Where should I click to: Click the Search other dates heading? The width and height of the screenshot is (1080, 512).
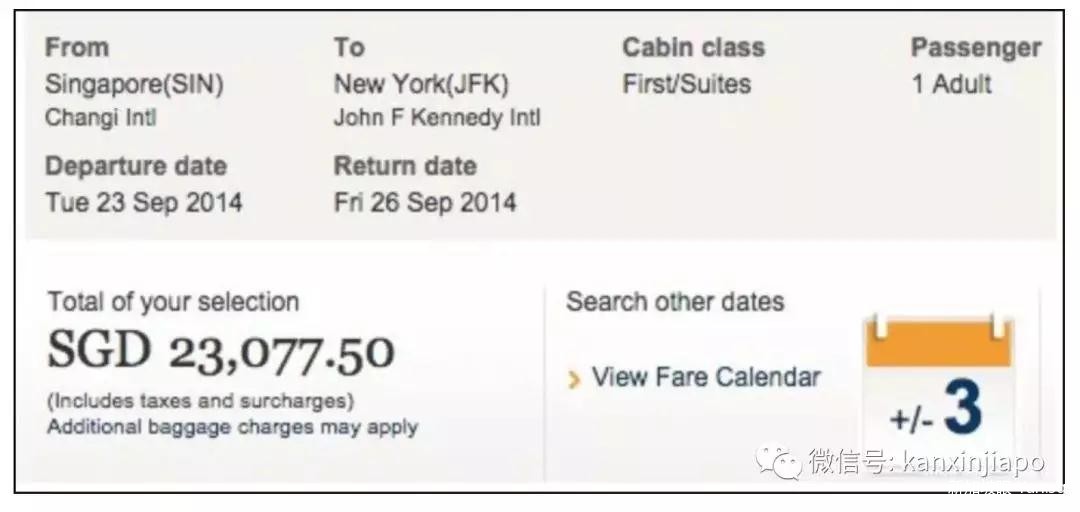click(x=675, y=302)
